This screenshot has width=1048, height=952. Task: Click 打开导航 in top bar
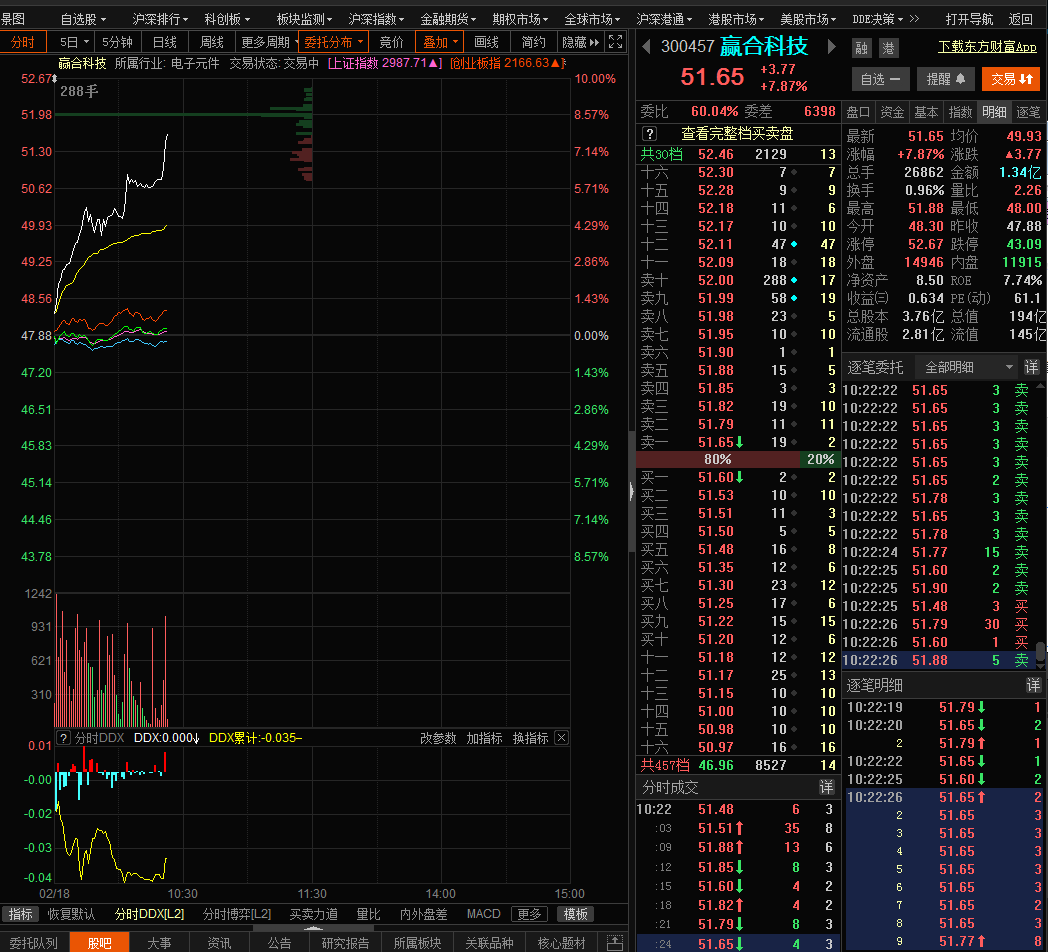[969, 19]
